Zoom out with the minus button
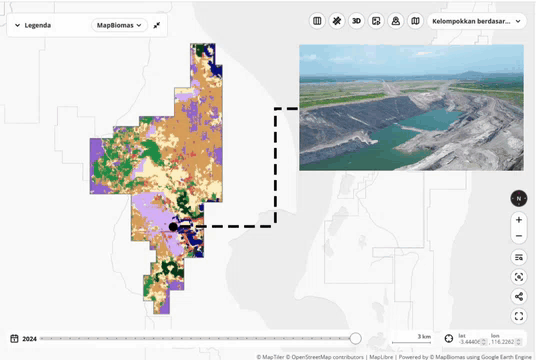This screenshot has width=536, height=360. point(519,236)
